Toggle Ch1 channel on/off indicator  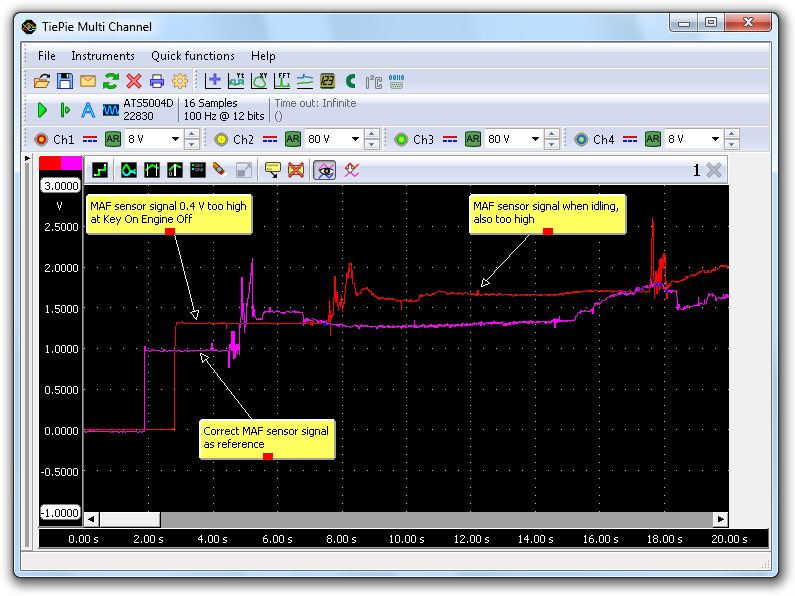[41, 140]
